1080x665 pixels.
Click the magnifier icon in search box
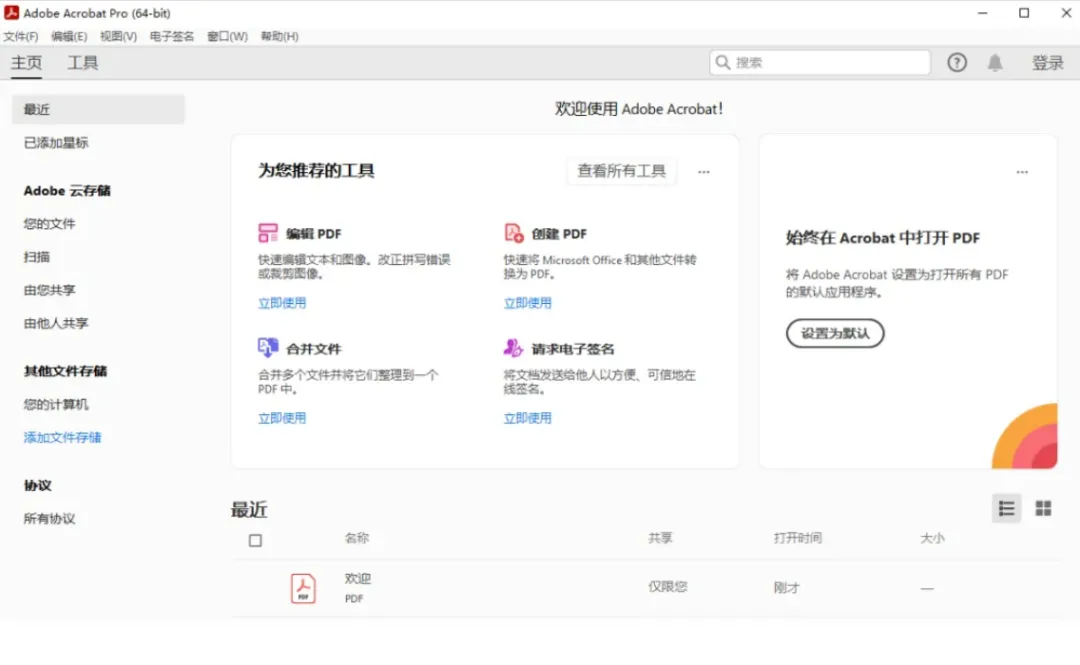[x=723, y=63]
